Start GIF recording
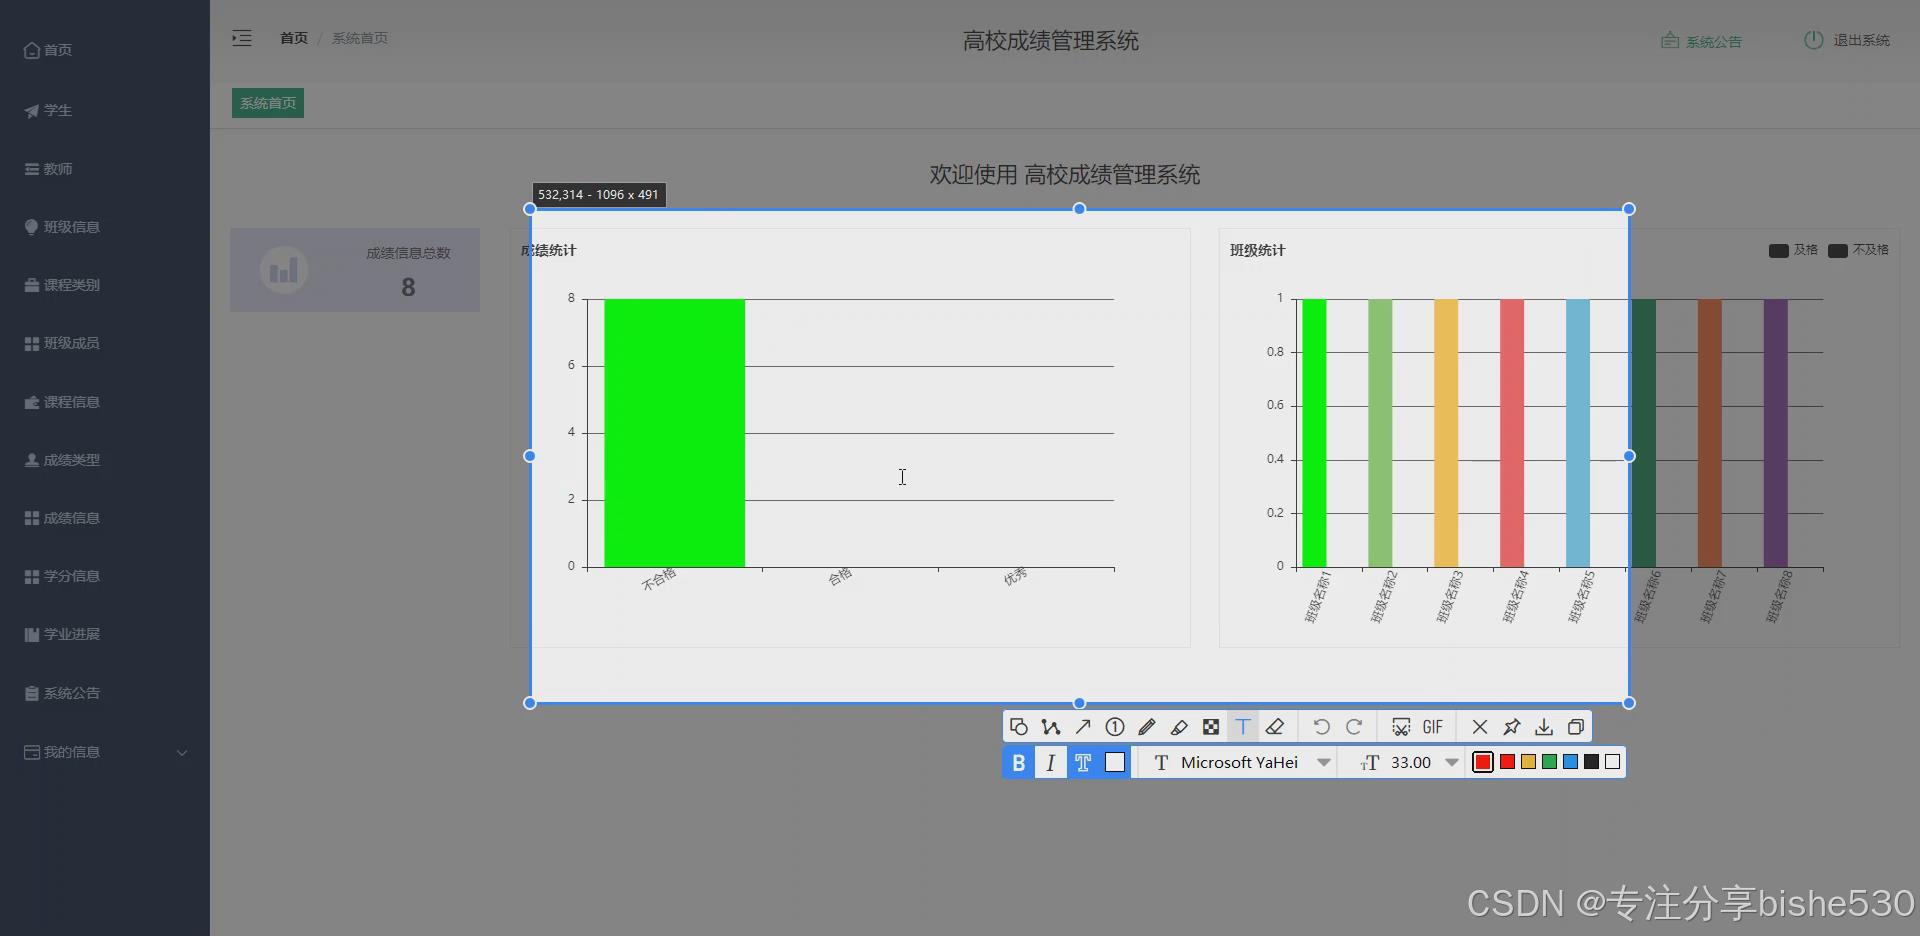1920x936 pixels. 1433,727
